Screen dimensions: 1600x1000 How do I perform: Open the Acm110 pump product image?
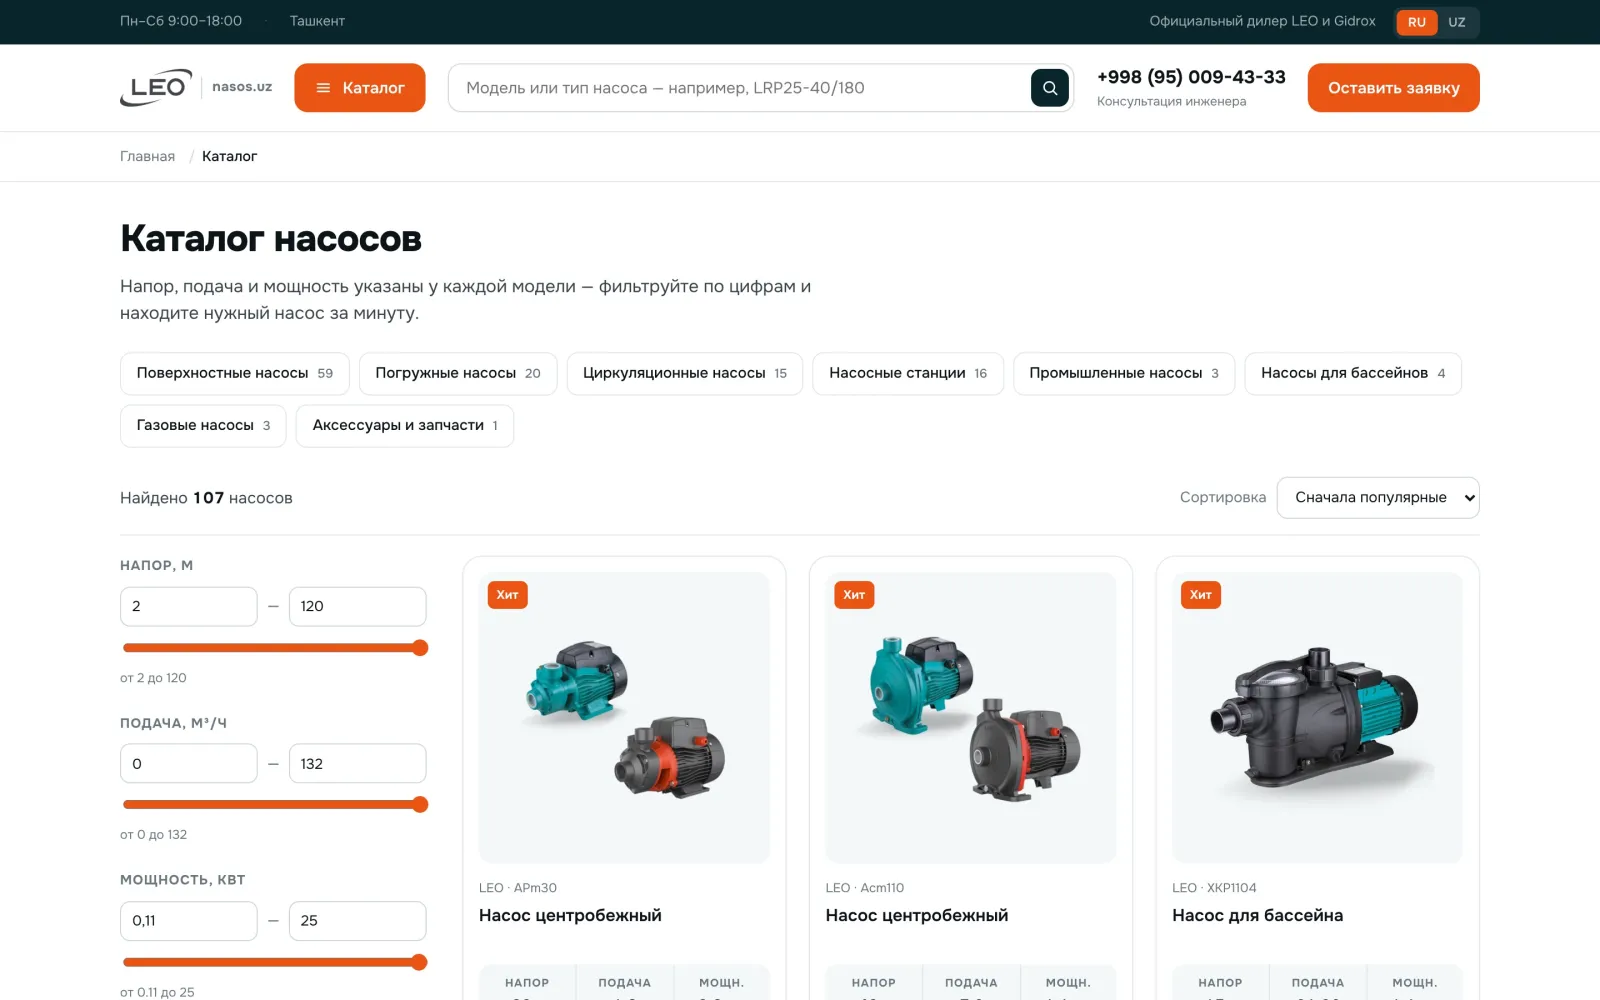(971, 718)
